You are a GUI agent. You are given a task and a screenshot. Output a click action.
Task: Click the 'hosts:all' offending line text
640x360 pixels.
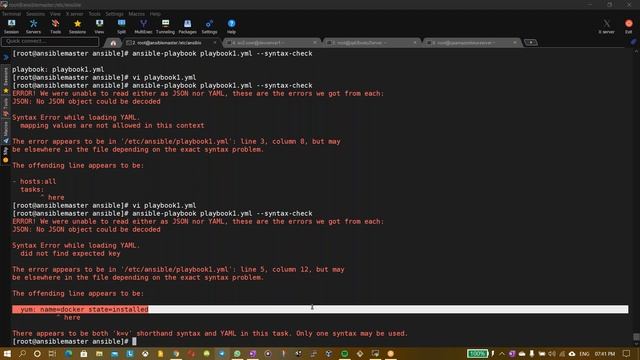[x=38, y=181]
